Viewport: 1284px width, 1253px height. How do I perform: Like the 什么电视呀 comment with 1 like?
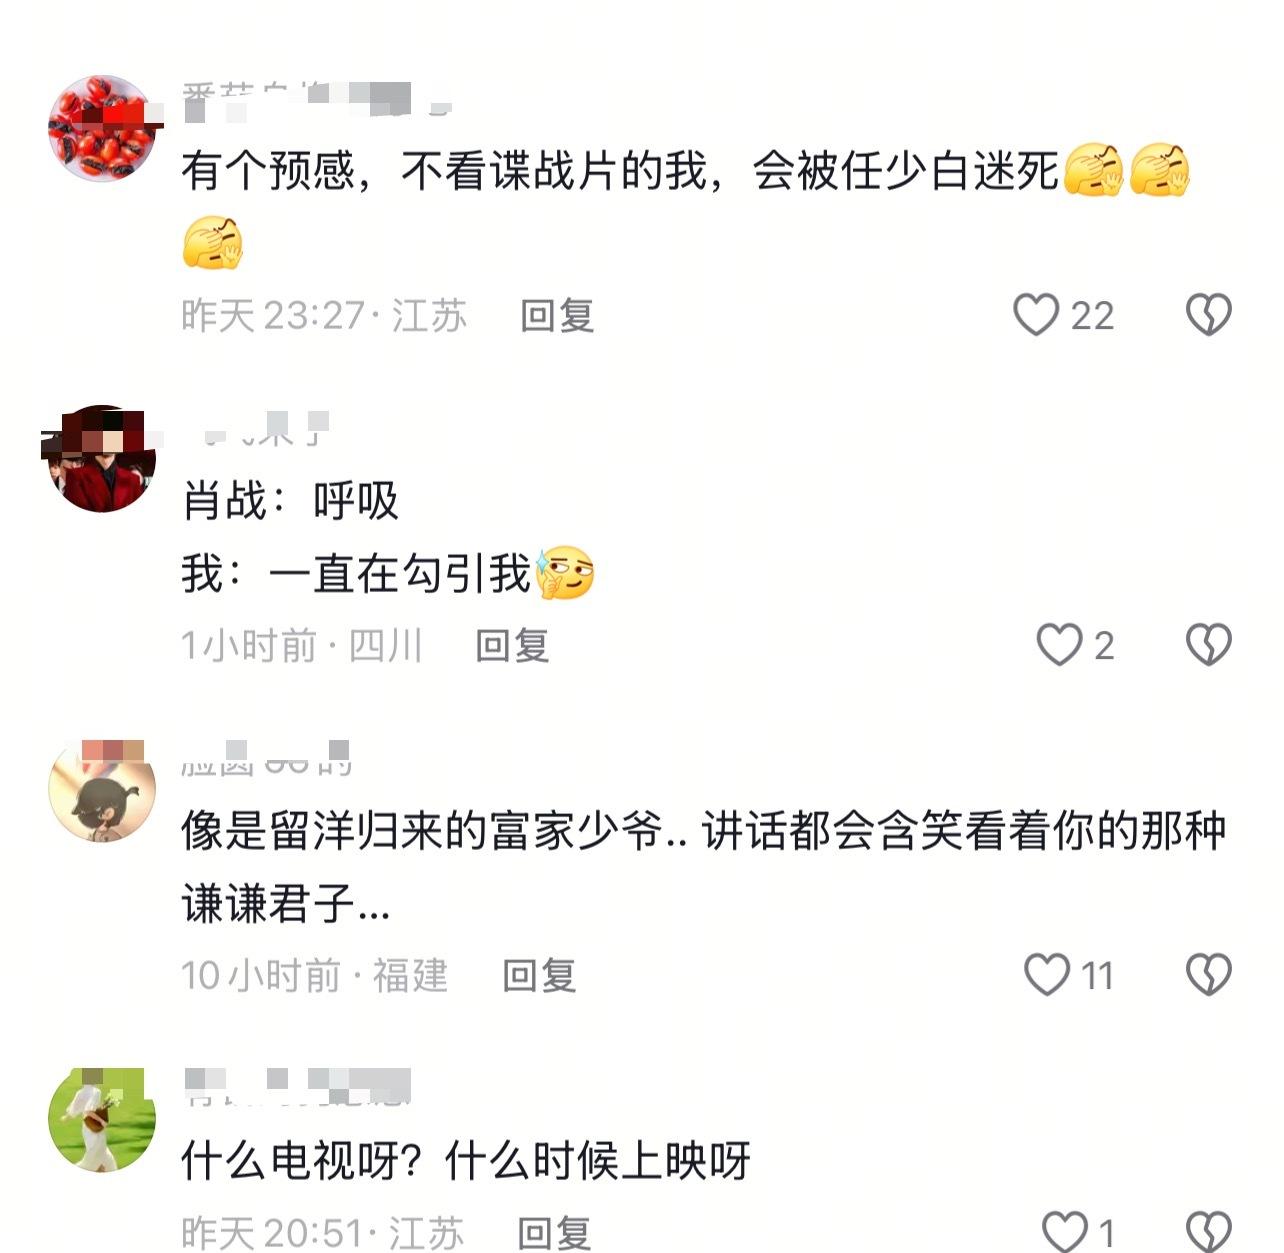point(1065,1232)
